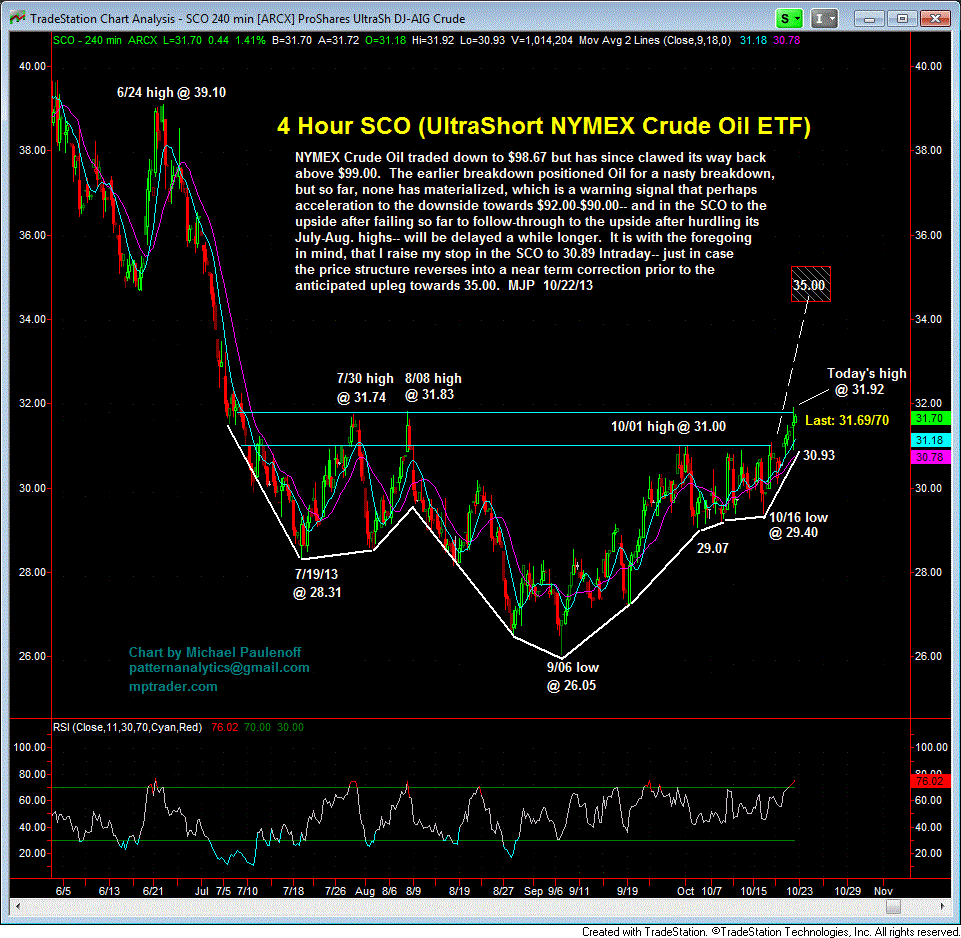961x938 pixels.
Task: Click the left-axis 34.00 price label
Action: (32, 319)
